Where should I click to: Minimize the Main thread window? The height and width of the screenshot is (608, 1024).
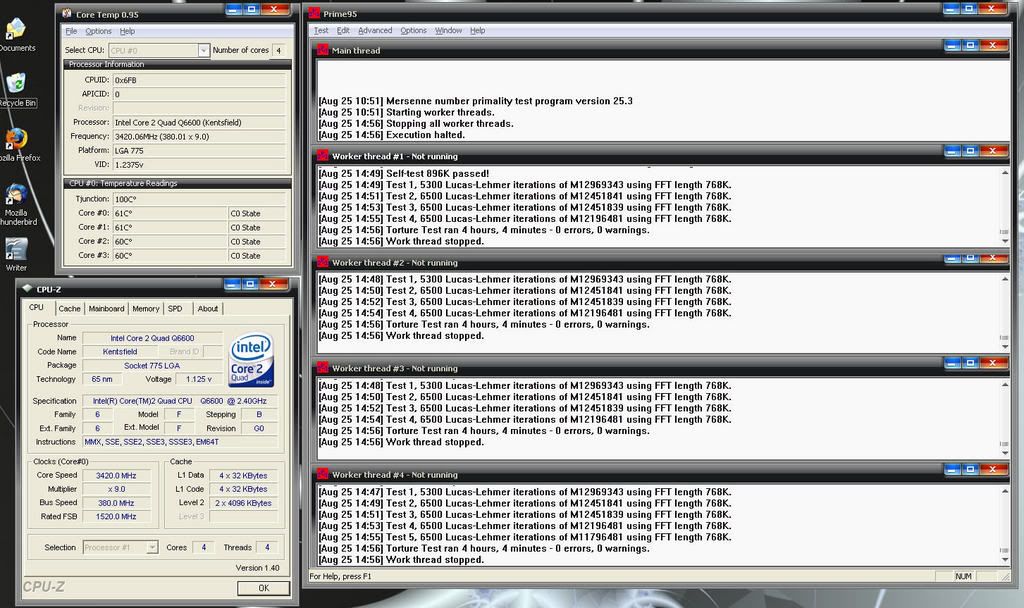click(952, 45)
